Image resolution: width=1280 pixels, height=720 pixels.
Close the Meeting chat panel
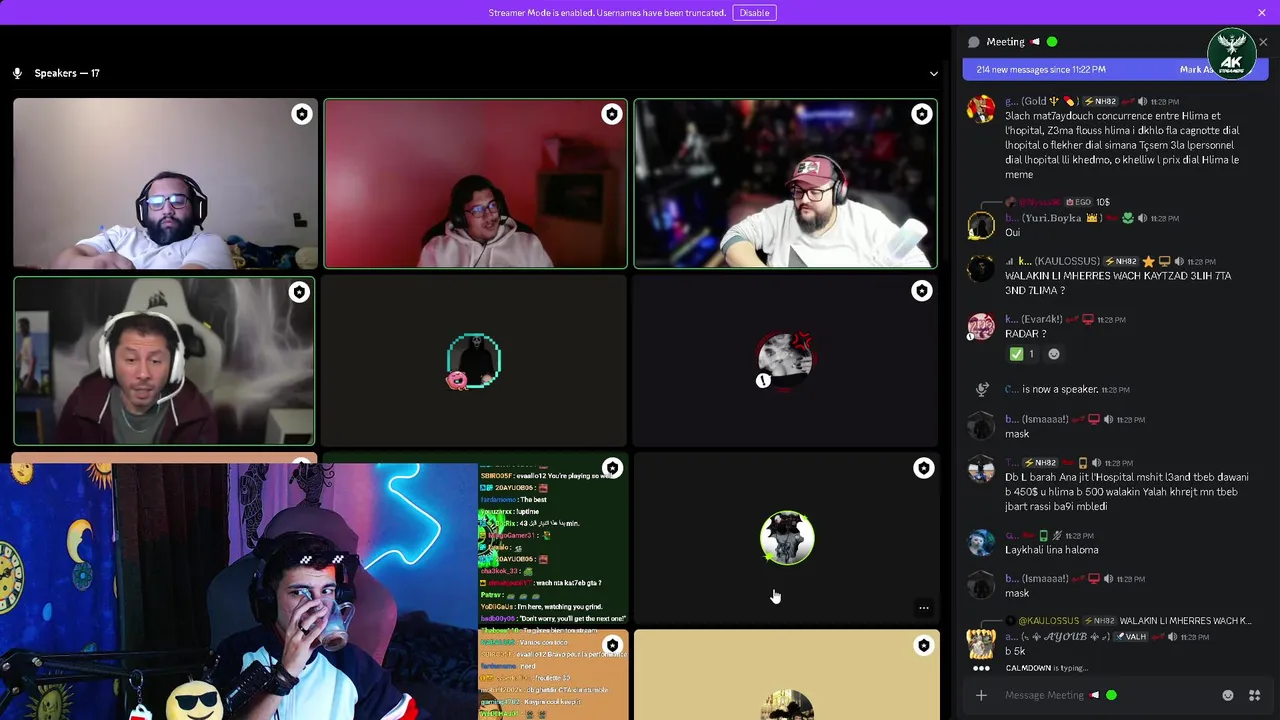1263,42
